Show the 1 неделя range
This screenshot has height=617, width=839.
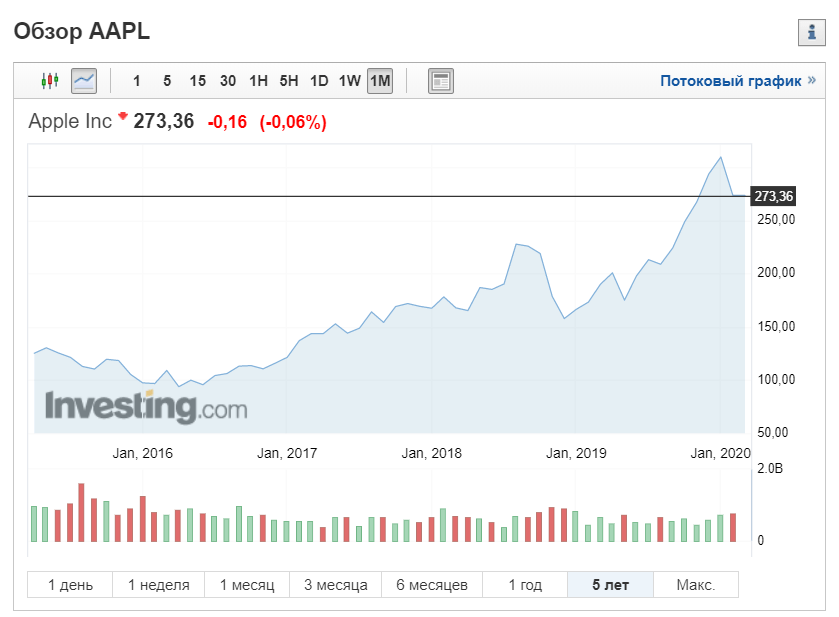tap(158, 585)
